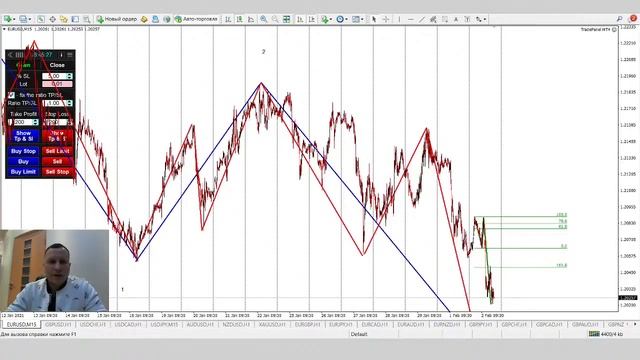
Task: Zoom in the chart with magnifier plus
Action: [264, 19]
